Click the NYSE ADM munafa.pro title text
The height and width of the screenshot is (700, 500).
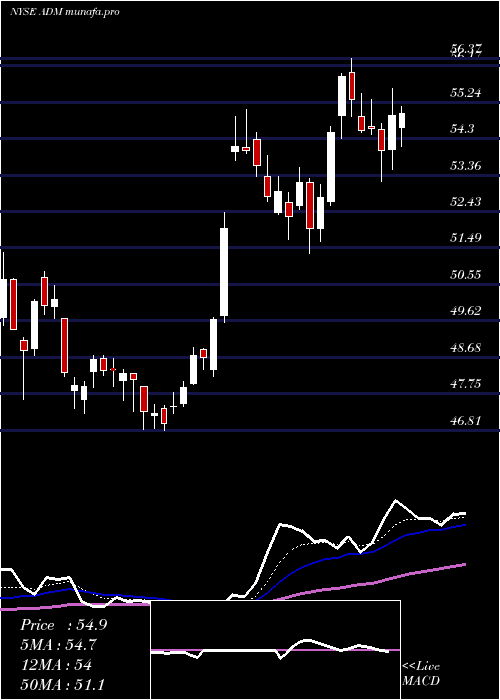click(65, 12)
